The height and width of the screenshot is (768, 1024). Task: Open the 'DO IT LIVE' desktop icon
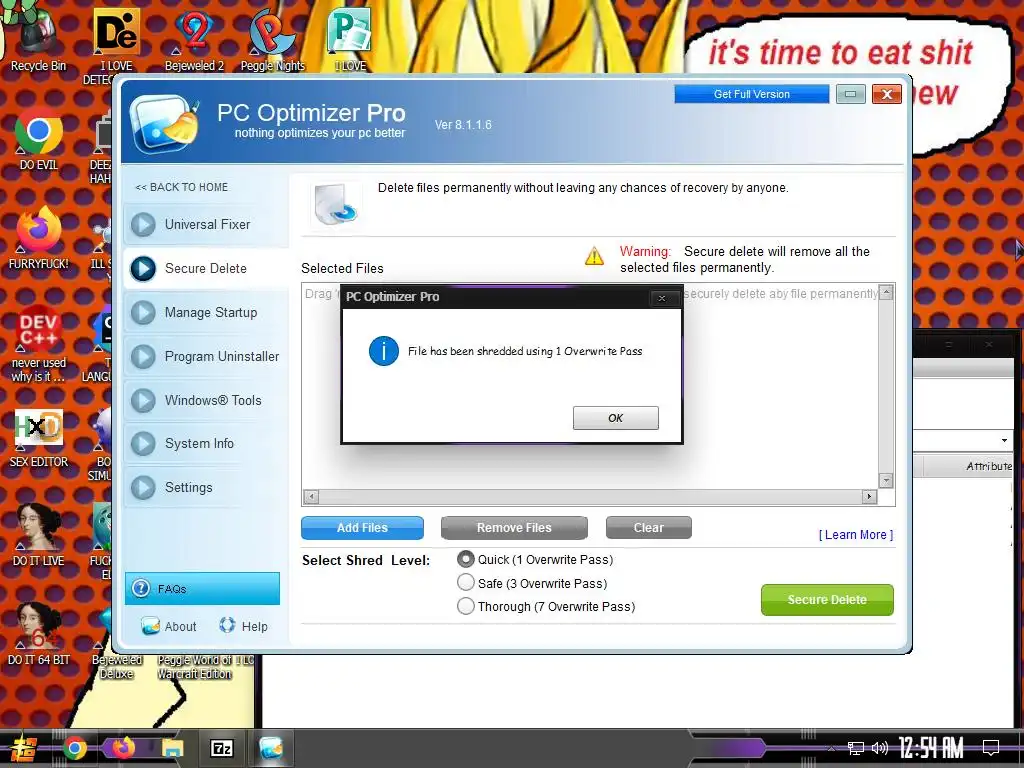[x=39, y=536]
